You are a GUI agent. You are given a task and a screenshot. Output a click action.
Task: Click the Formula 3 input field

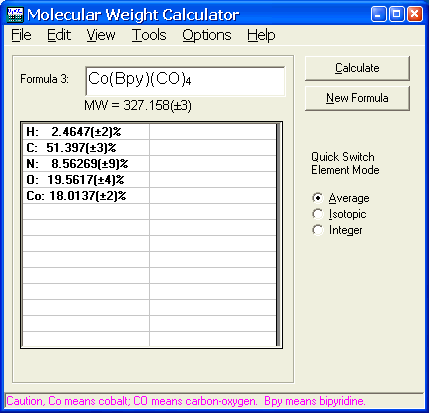pos(185,81)
